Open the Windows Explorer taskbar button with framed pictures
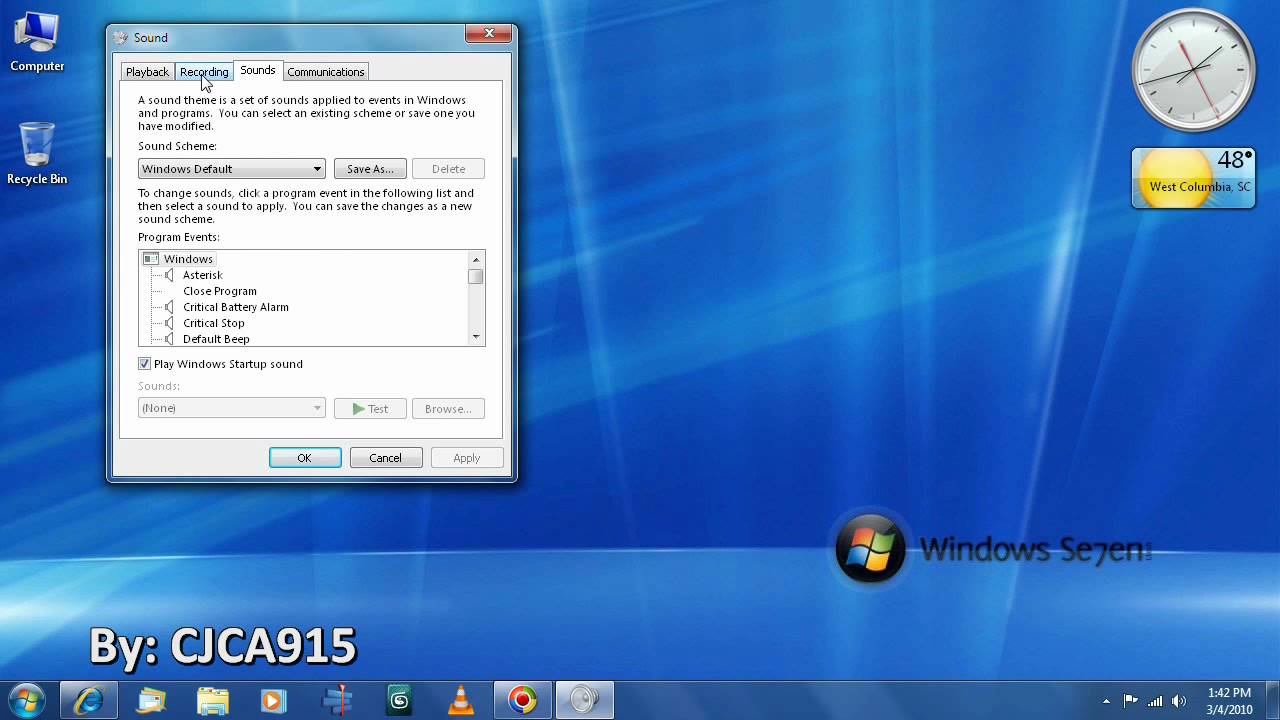This screenshot has width=1280, height=720. pyautogui.click(x=151, y=700)
